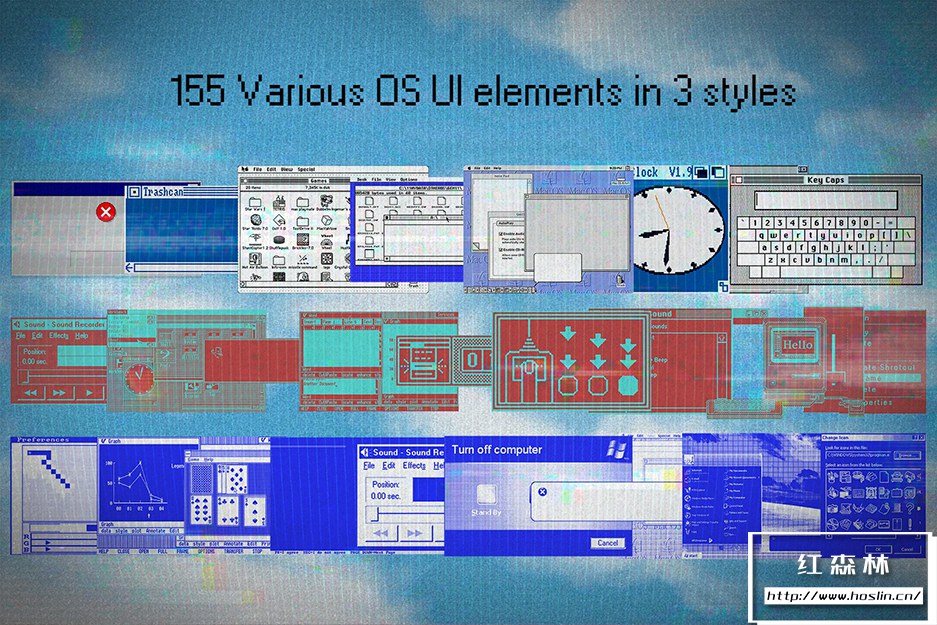Open the Desk menu in the GEM window
The height and width of the screenshot is (625, 937).
point(362,179)
